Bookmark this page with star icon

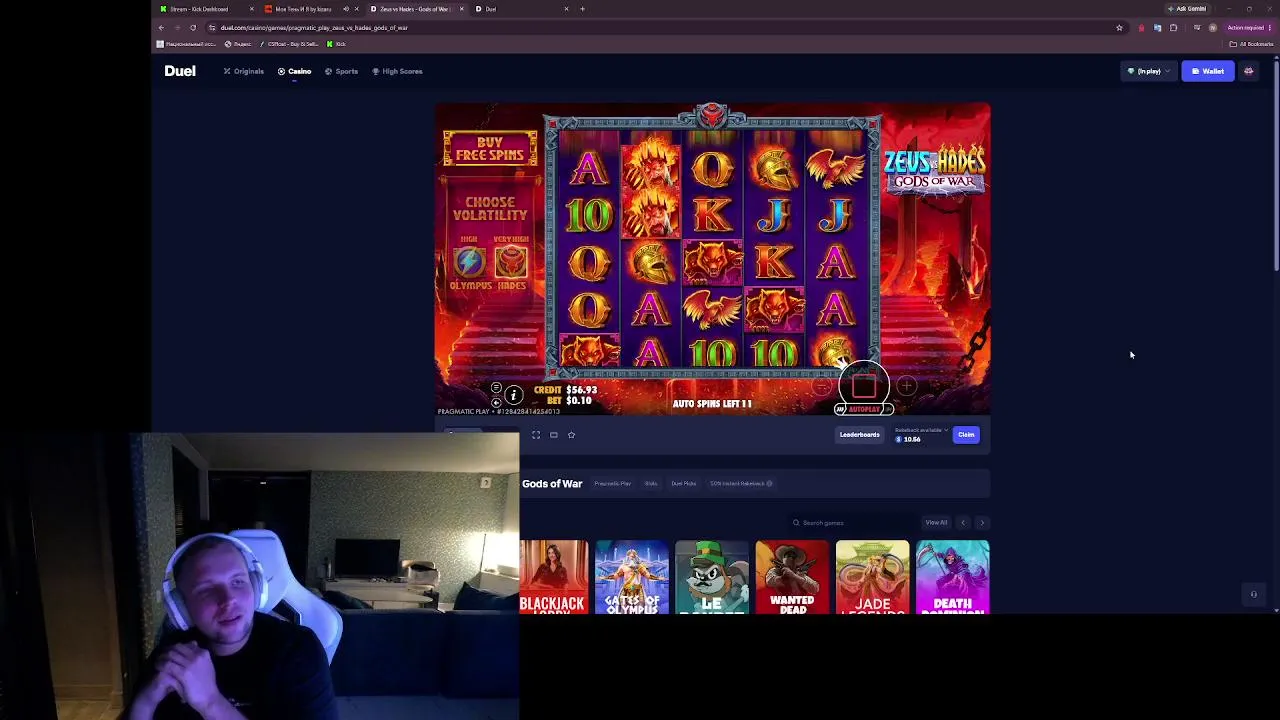(x=1119, y=28)
